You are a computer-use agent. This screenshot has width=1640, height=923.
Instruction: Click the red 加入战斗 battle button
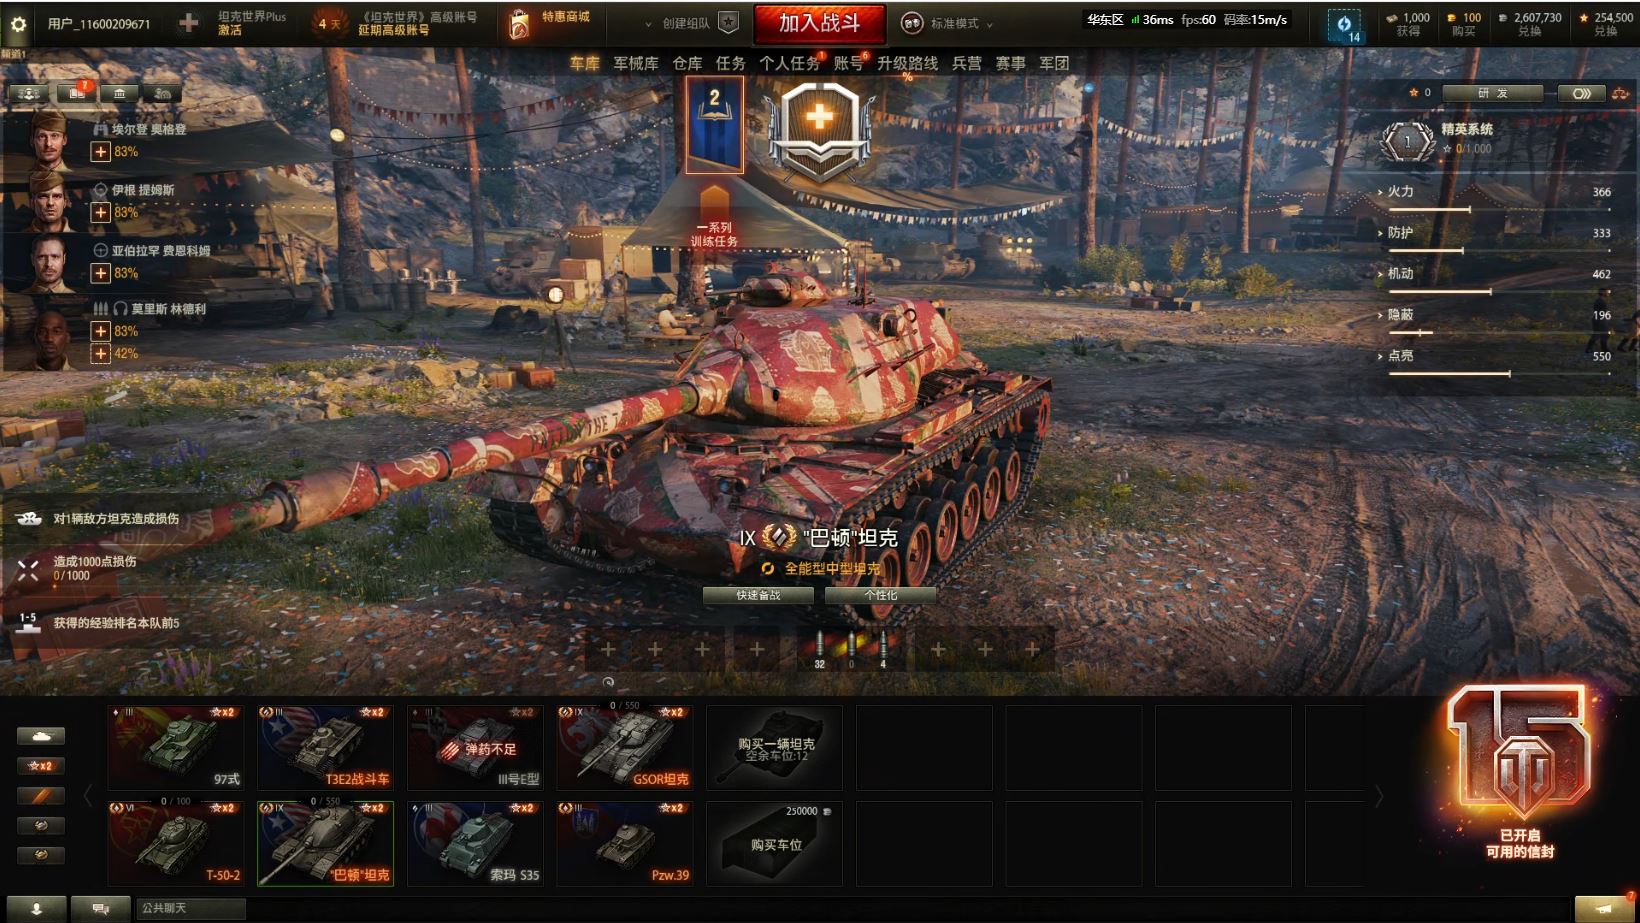click(819, 23)
